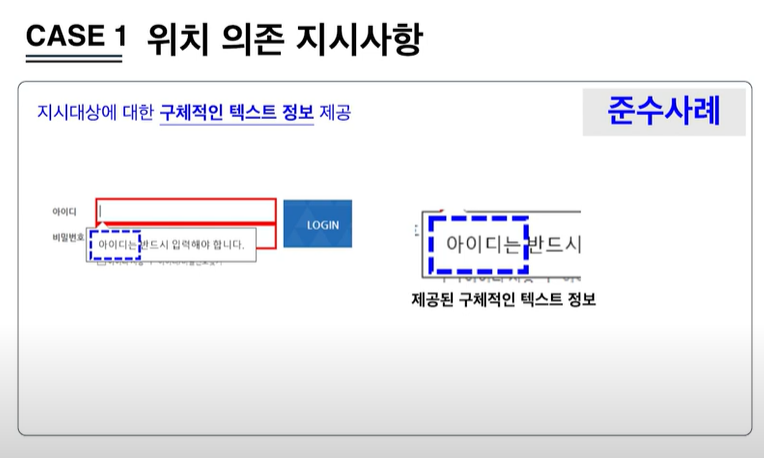Image resolution: width=764 pixels, height=458 pixels.
Task: Click the '비밀번호' field label
Action: click(x=68, y=237)
